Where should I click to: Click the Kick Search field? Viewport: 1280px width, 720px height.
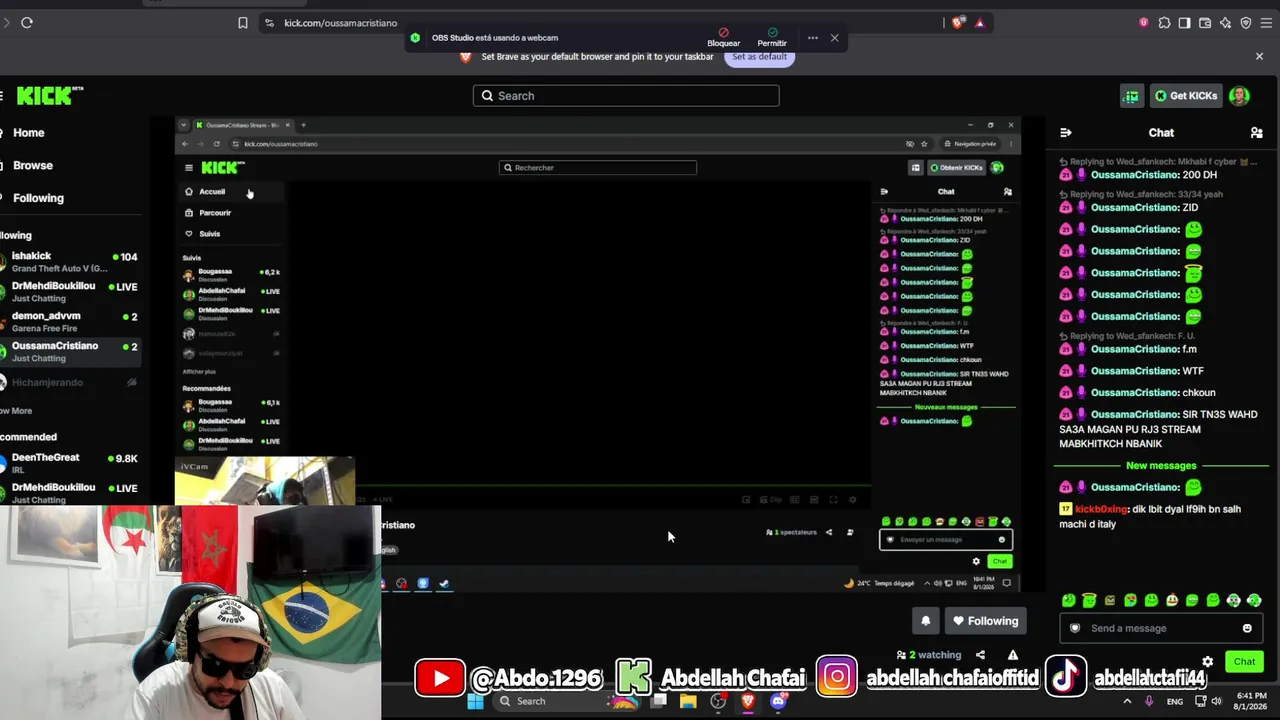pyautogui.click(x=626, y=96)
